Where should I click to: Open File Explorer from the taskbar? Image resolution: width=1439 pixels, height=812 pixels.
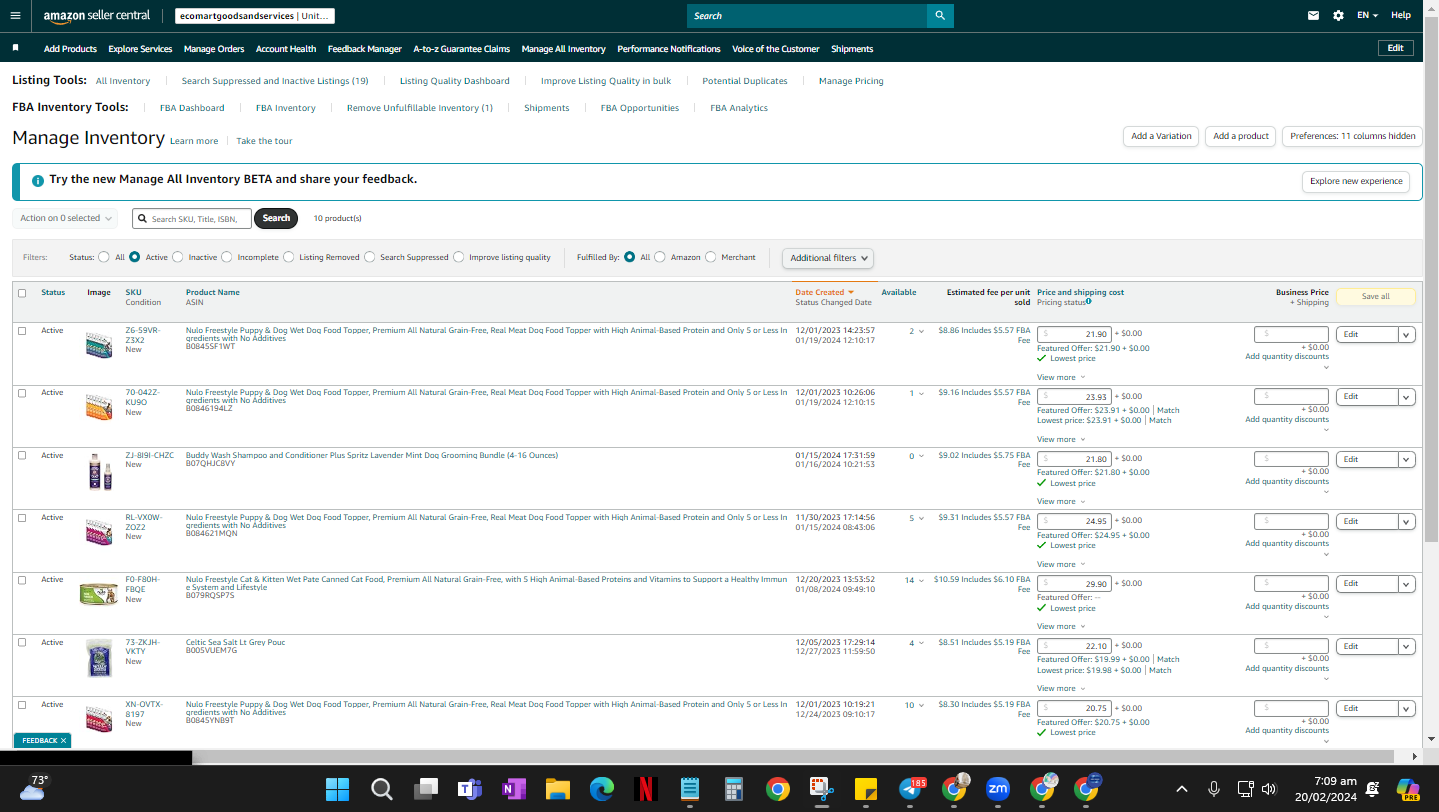(x=557, y=789)
